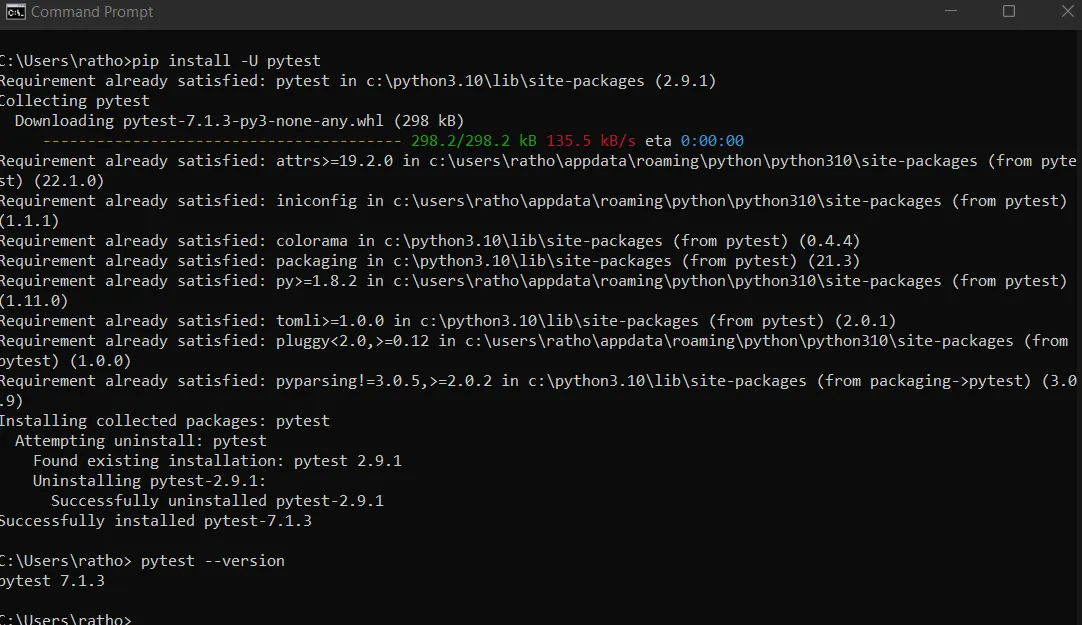This screenshot has width=1082, height=625.
Task: Click the 'iniconfig' requirement line
Action: click(533, 210)
